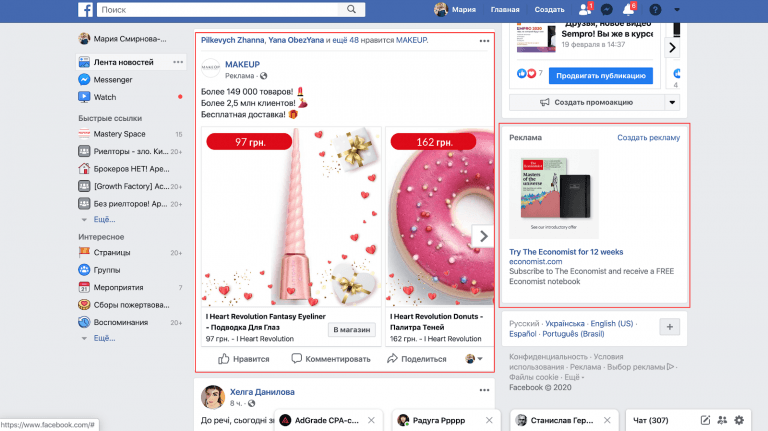This screenshot has height=431, width=768.
Task: Click create group icon in chat bar
Action: tap(722, 420)
